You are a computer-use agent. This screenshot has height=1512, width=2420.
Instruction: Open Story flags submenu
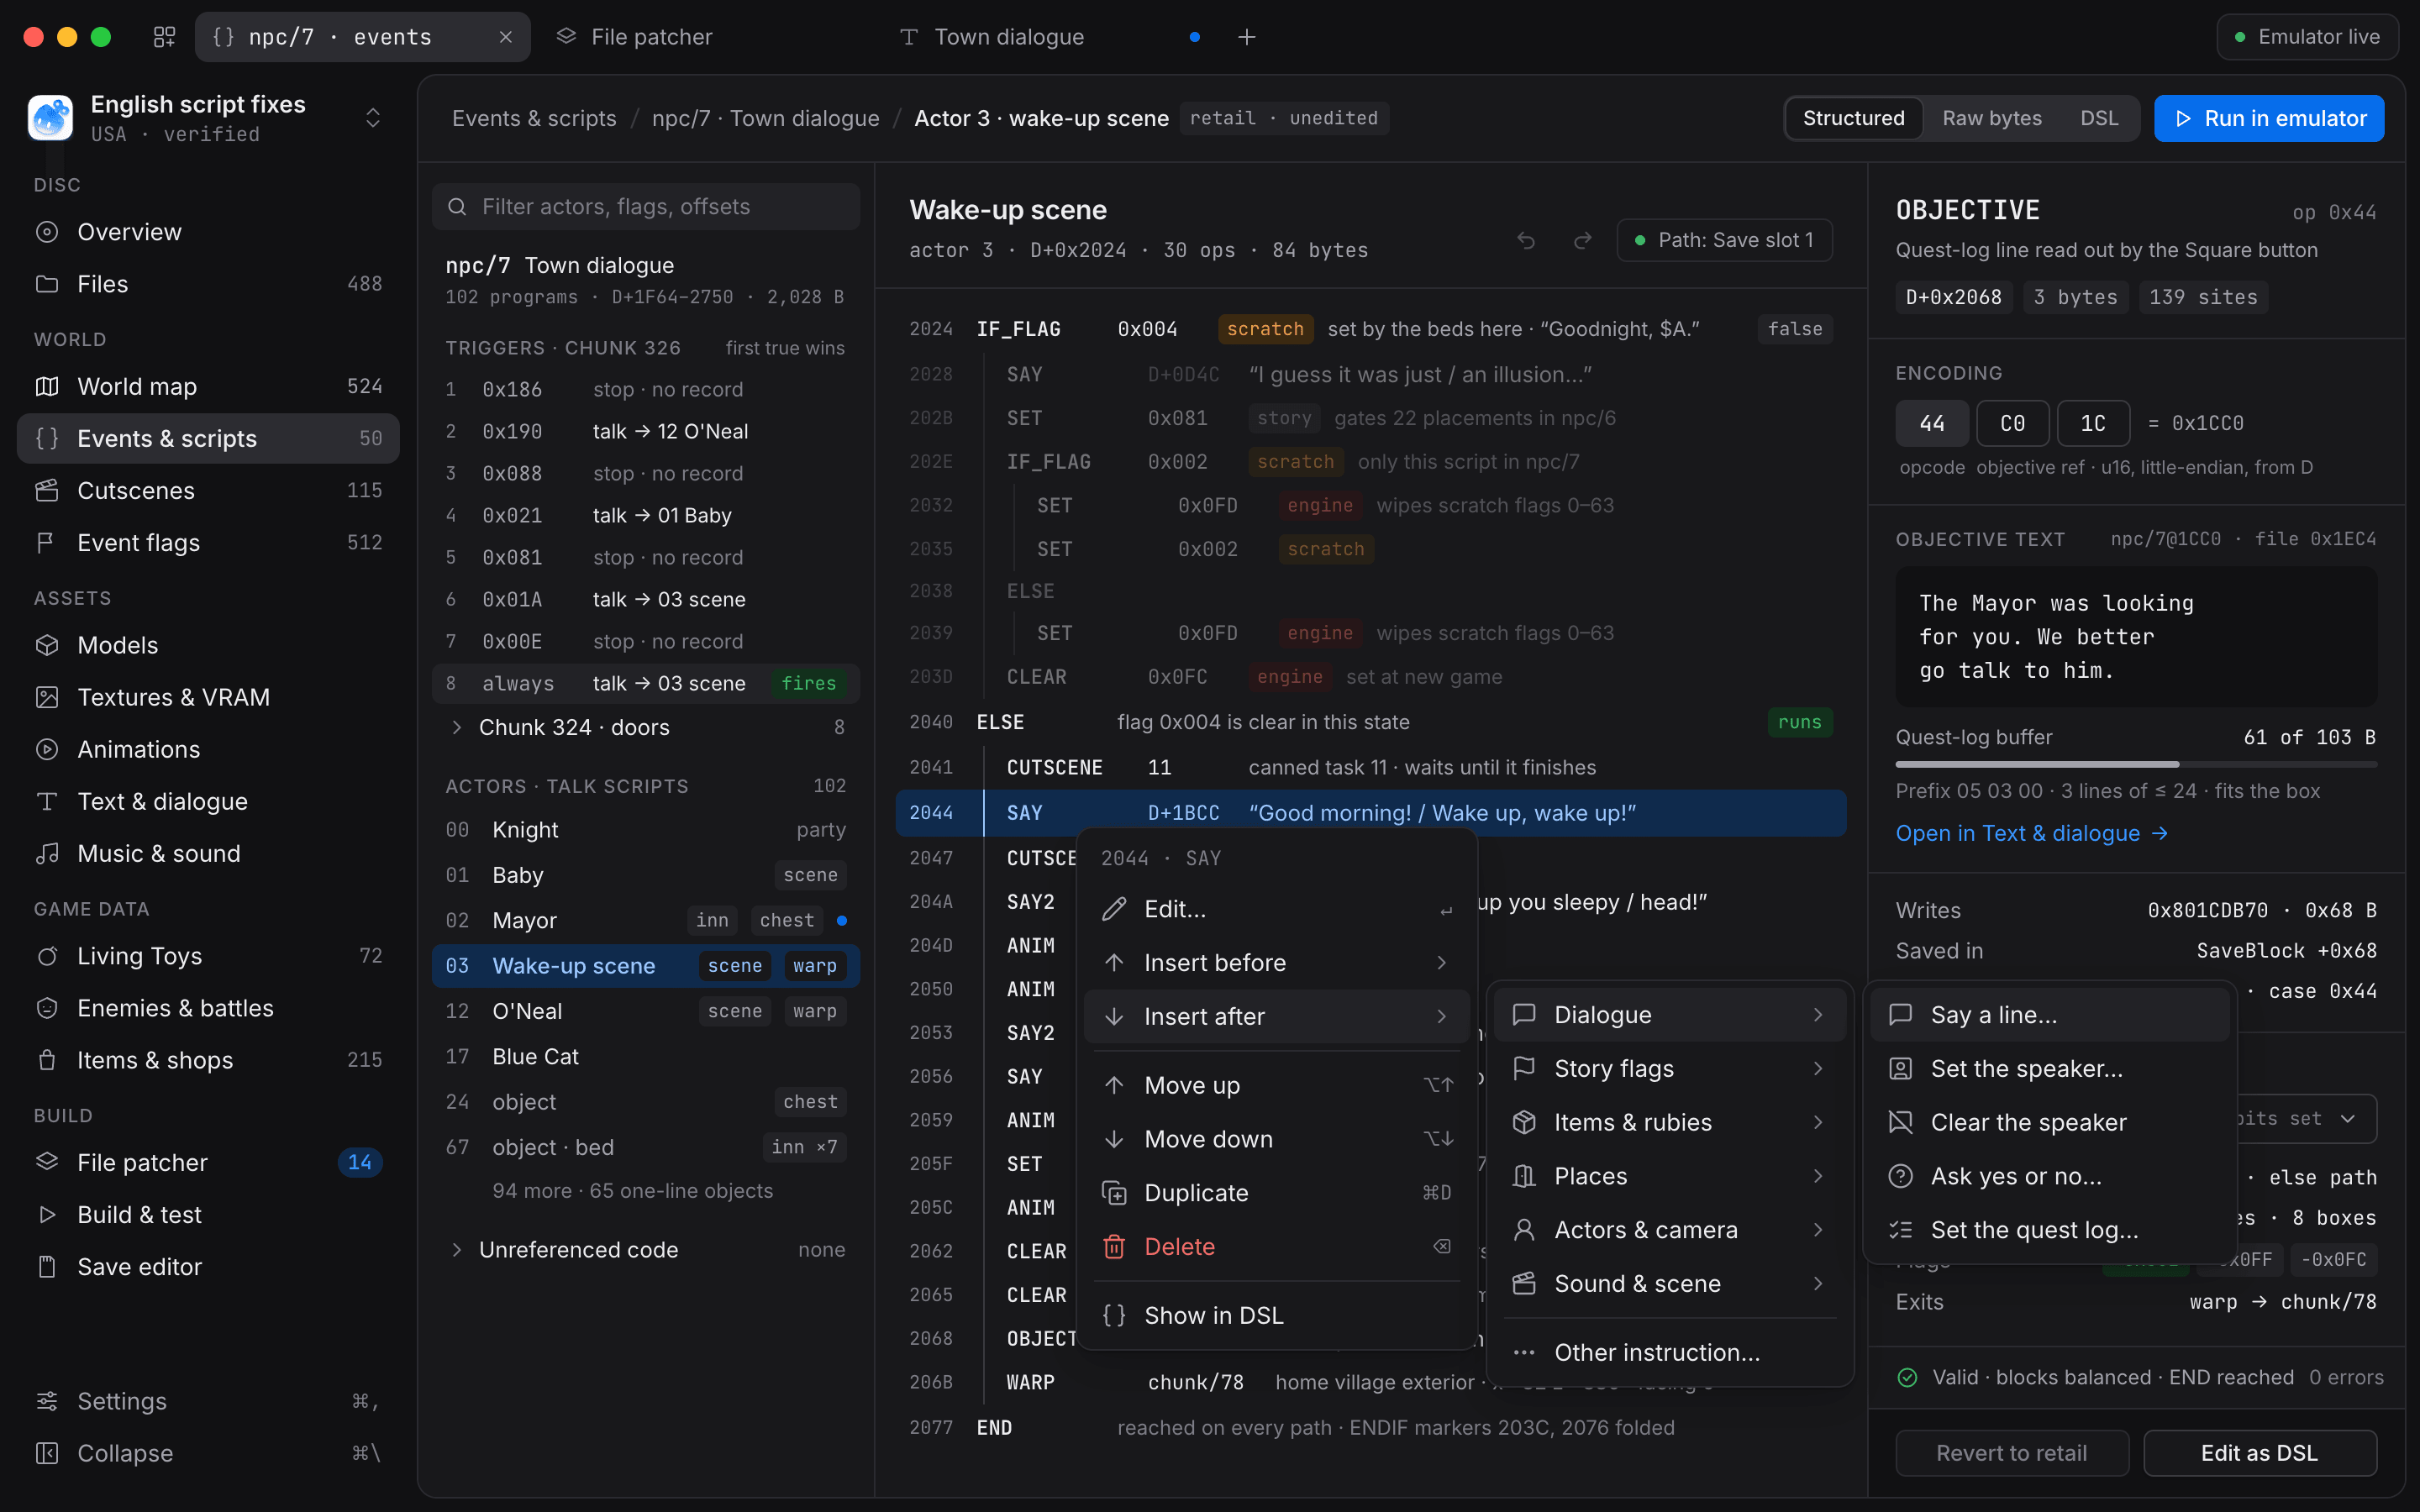1669,1069
